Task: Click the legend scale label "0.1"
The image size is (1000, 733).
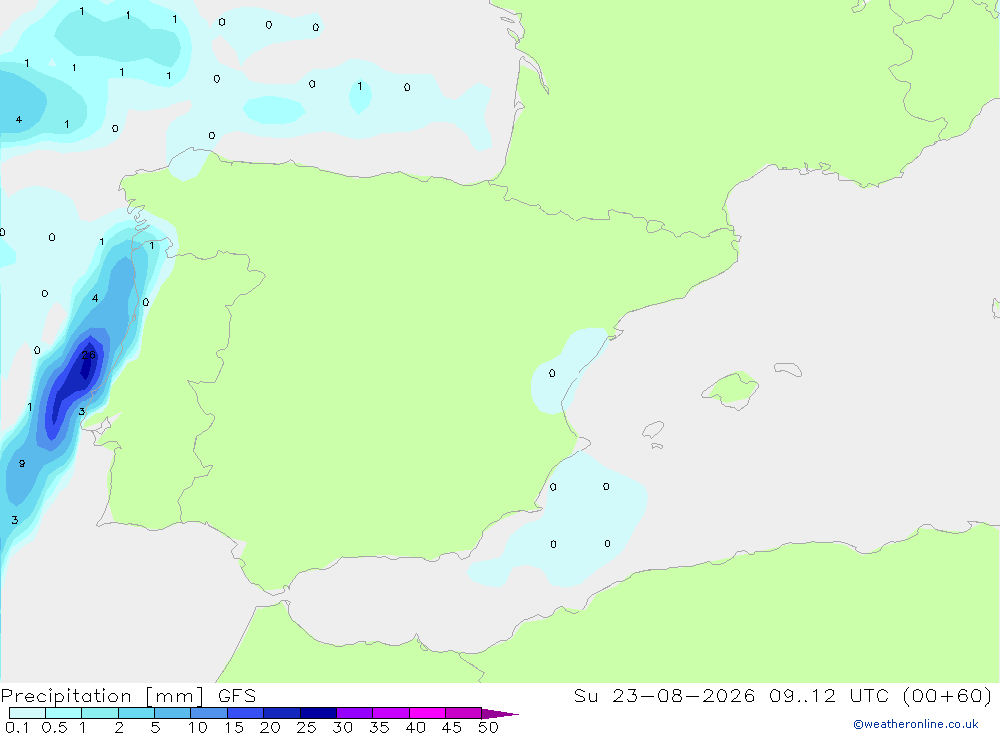Action: [17, 727]
